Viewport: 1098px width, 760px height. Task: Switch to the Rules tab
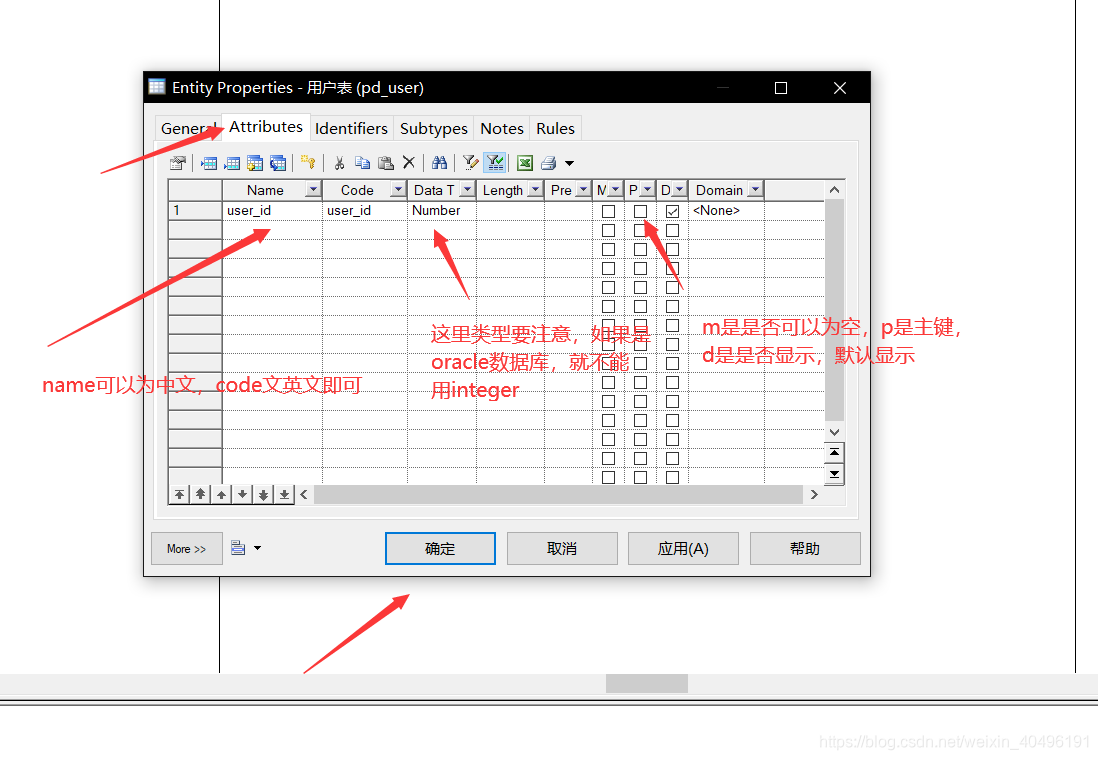[555, 128]
